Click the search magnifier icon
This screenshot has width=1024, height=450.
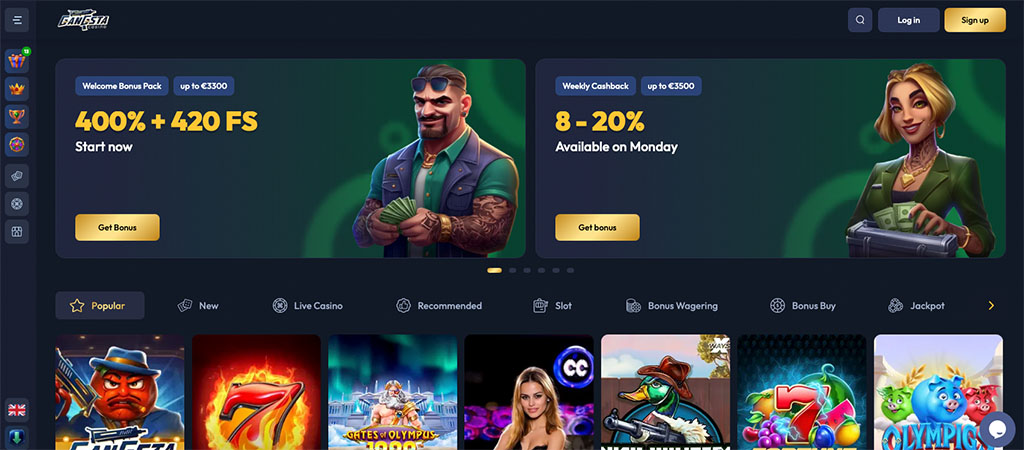coord(860,20)
